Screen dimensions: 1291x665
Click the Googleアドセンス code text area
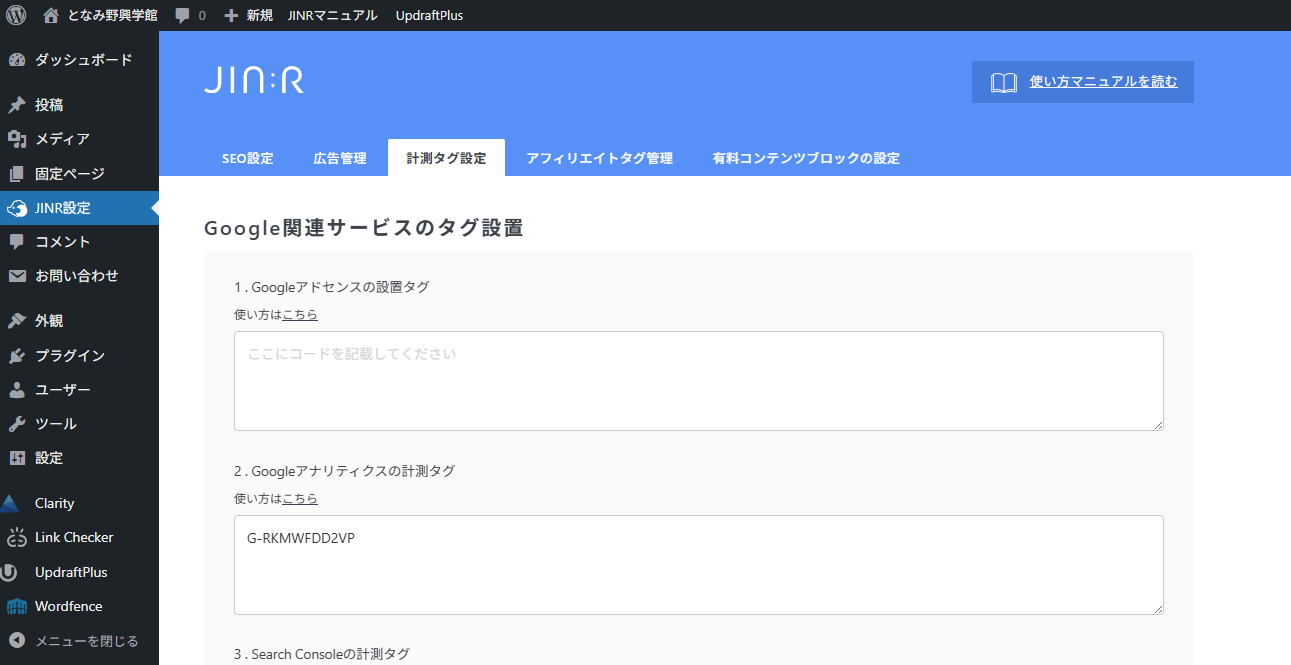[x=698, y=381]
